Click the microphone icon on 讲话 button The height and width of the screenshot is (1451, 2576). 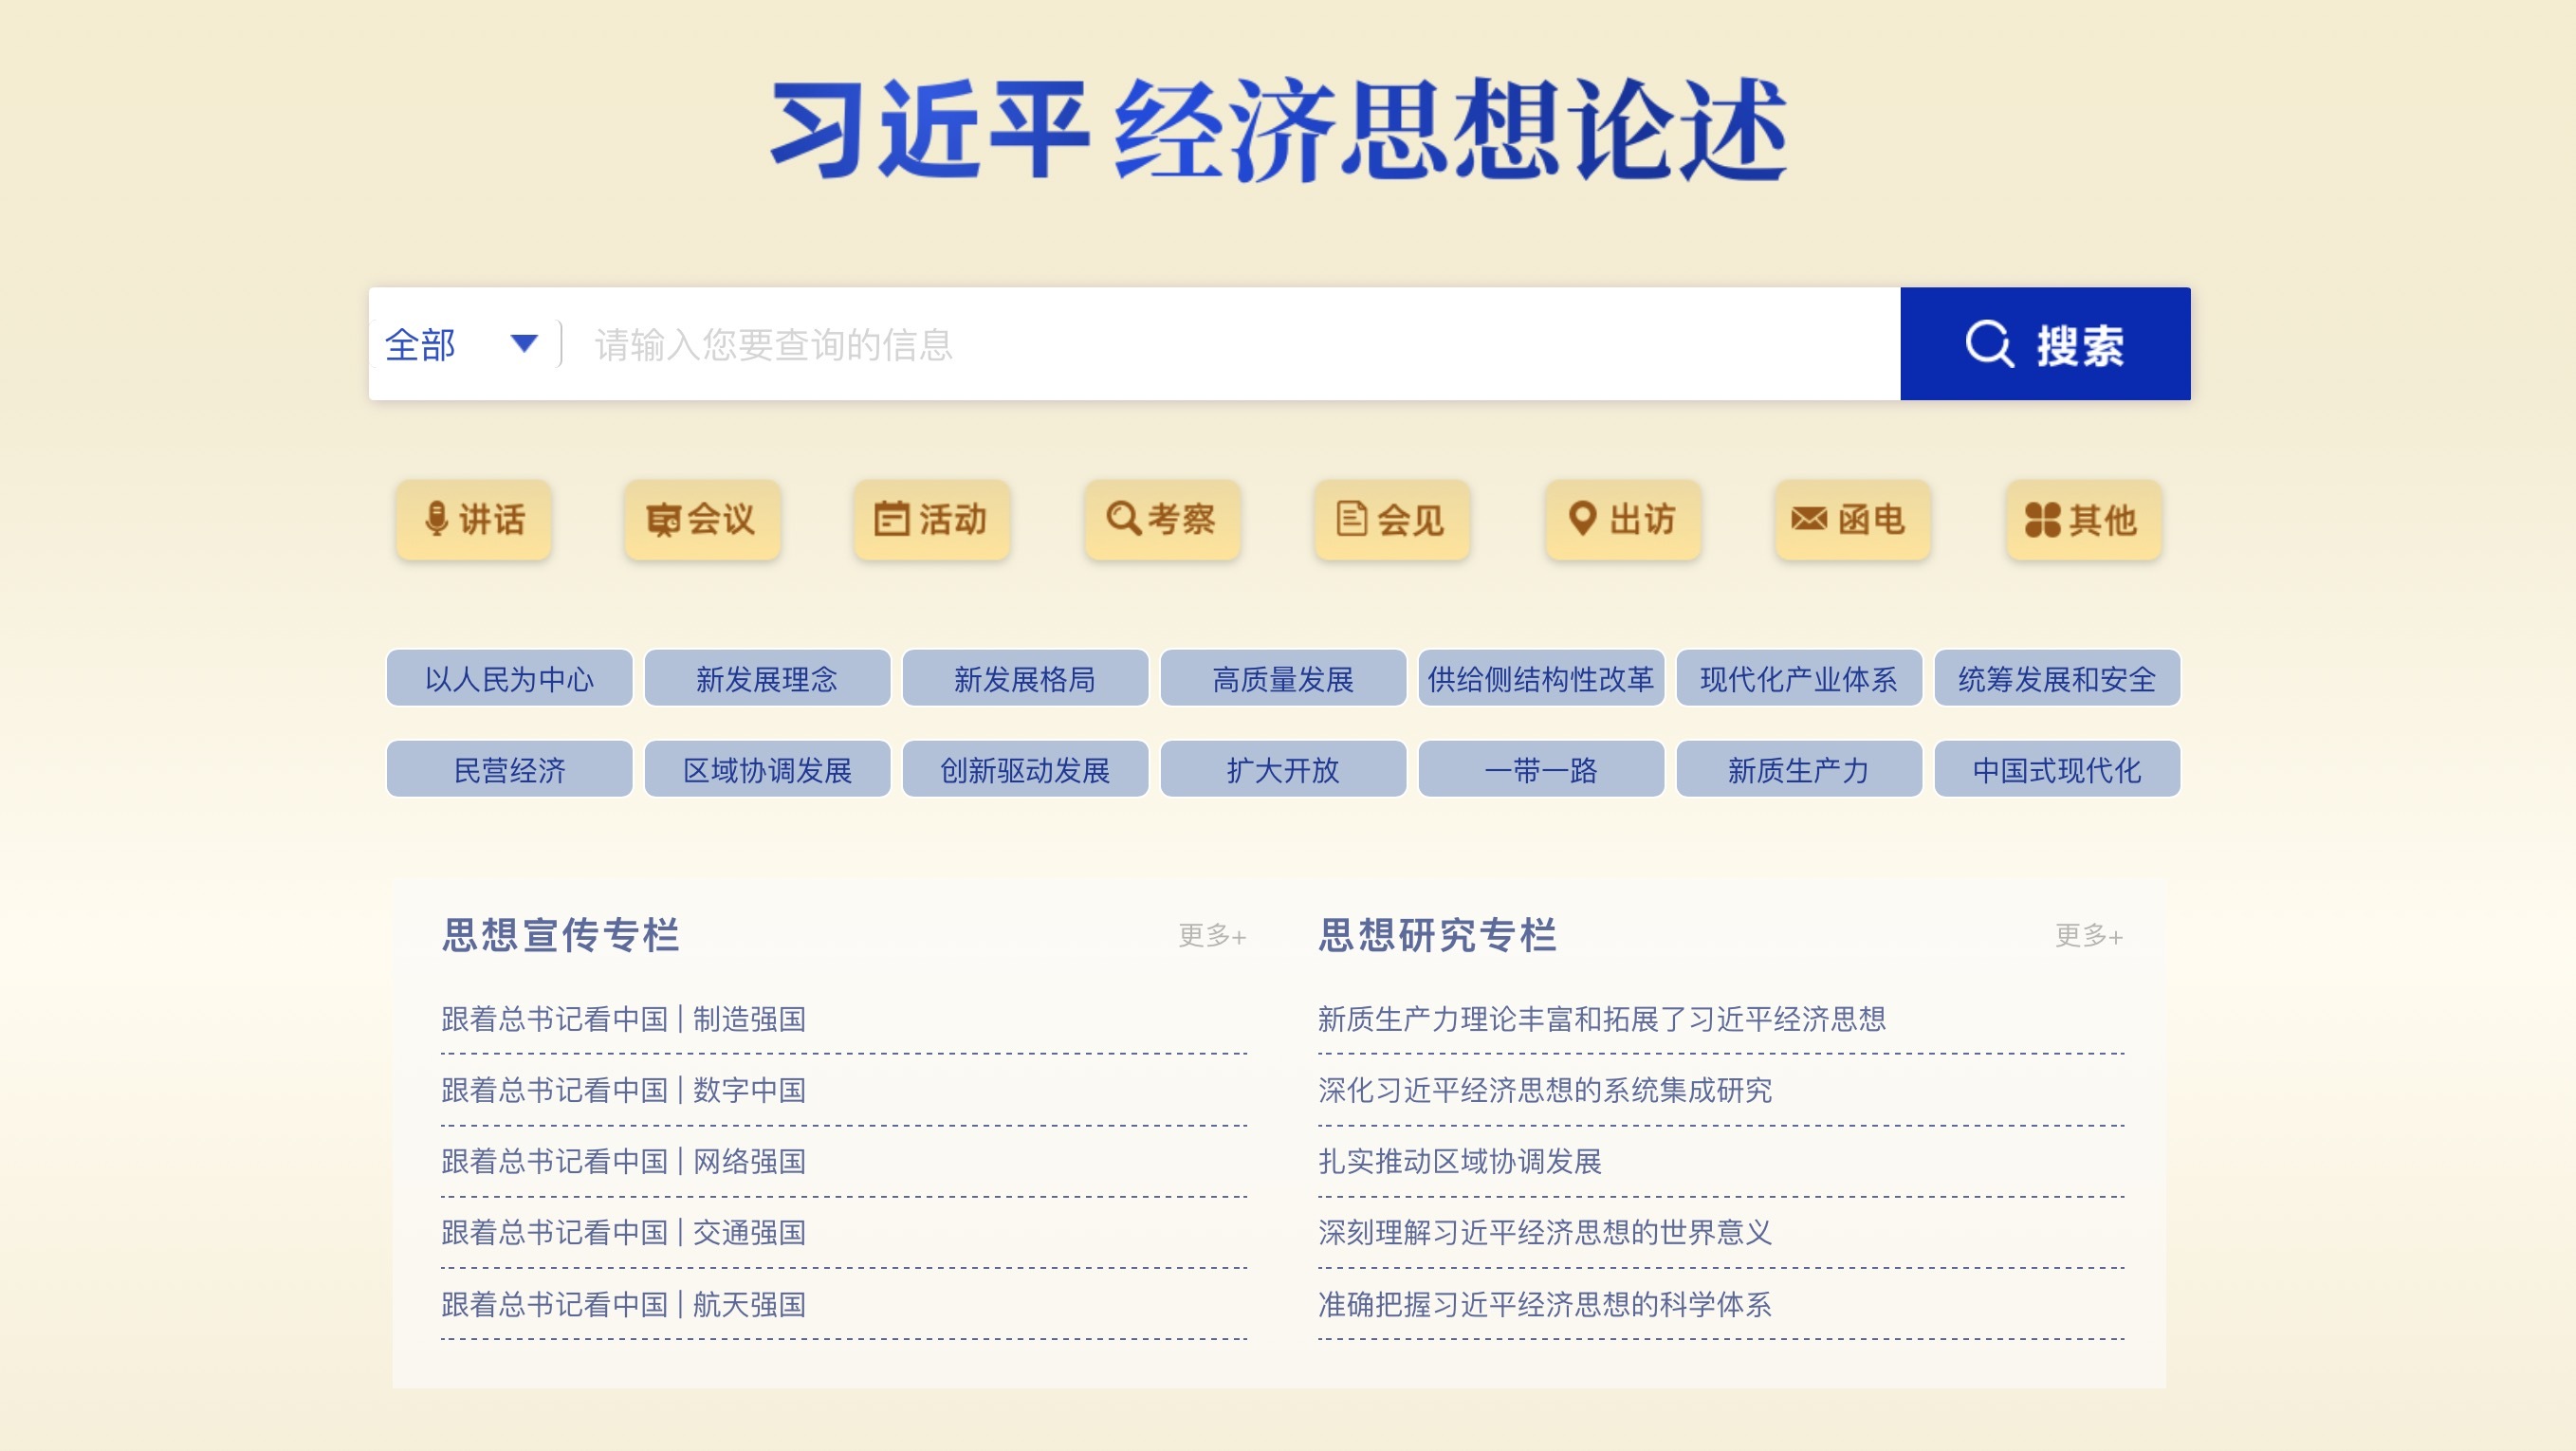[435, 519]
